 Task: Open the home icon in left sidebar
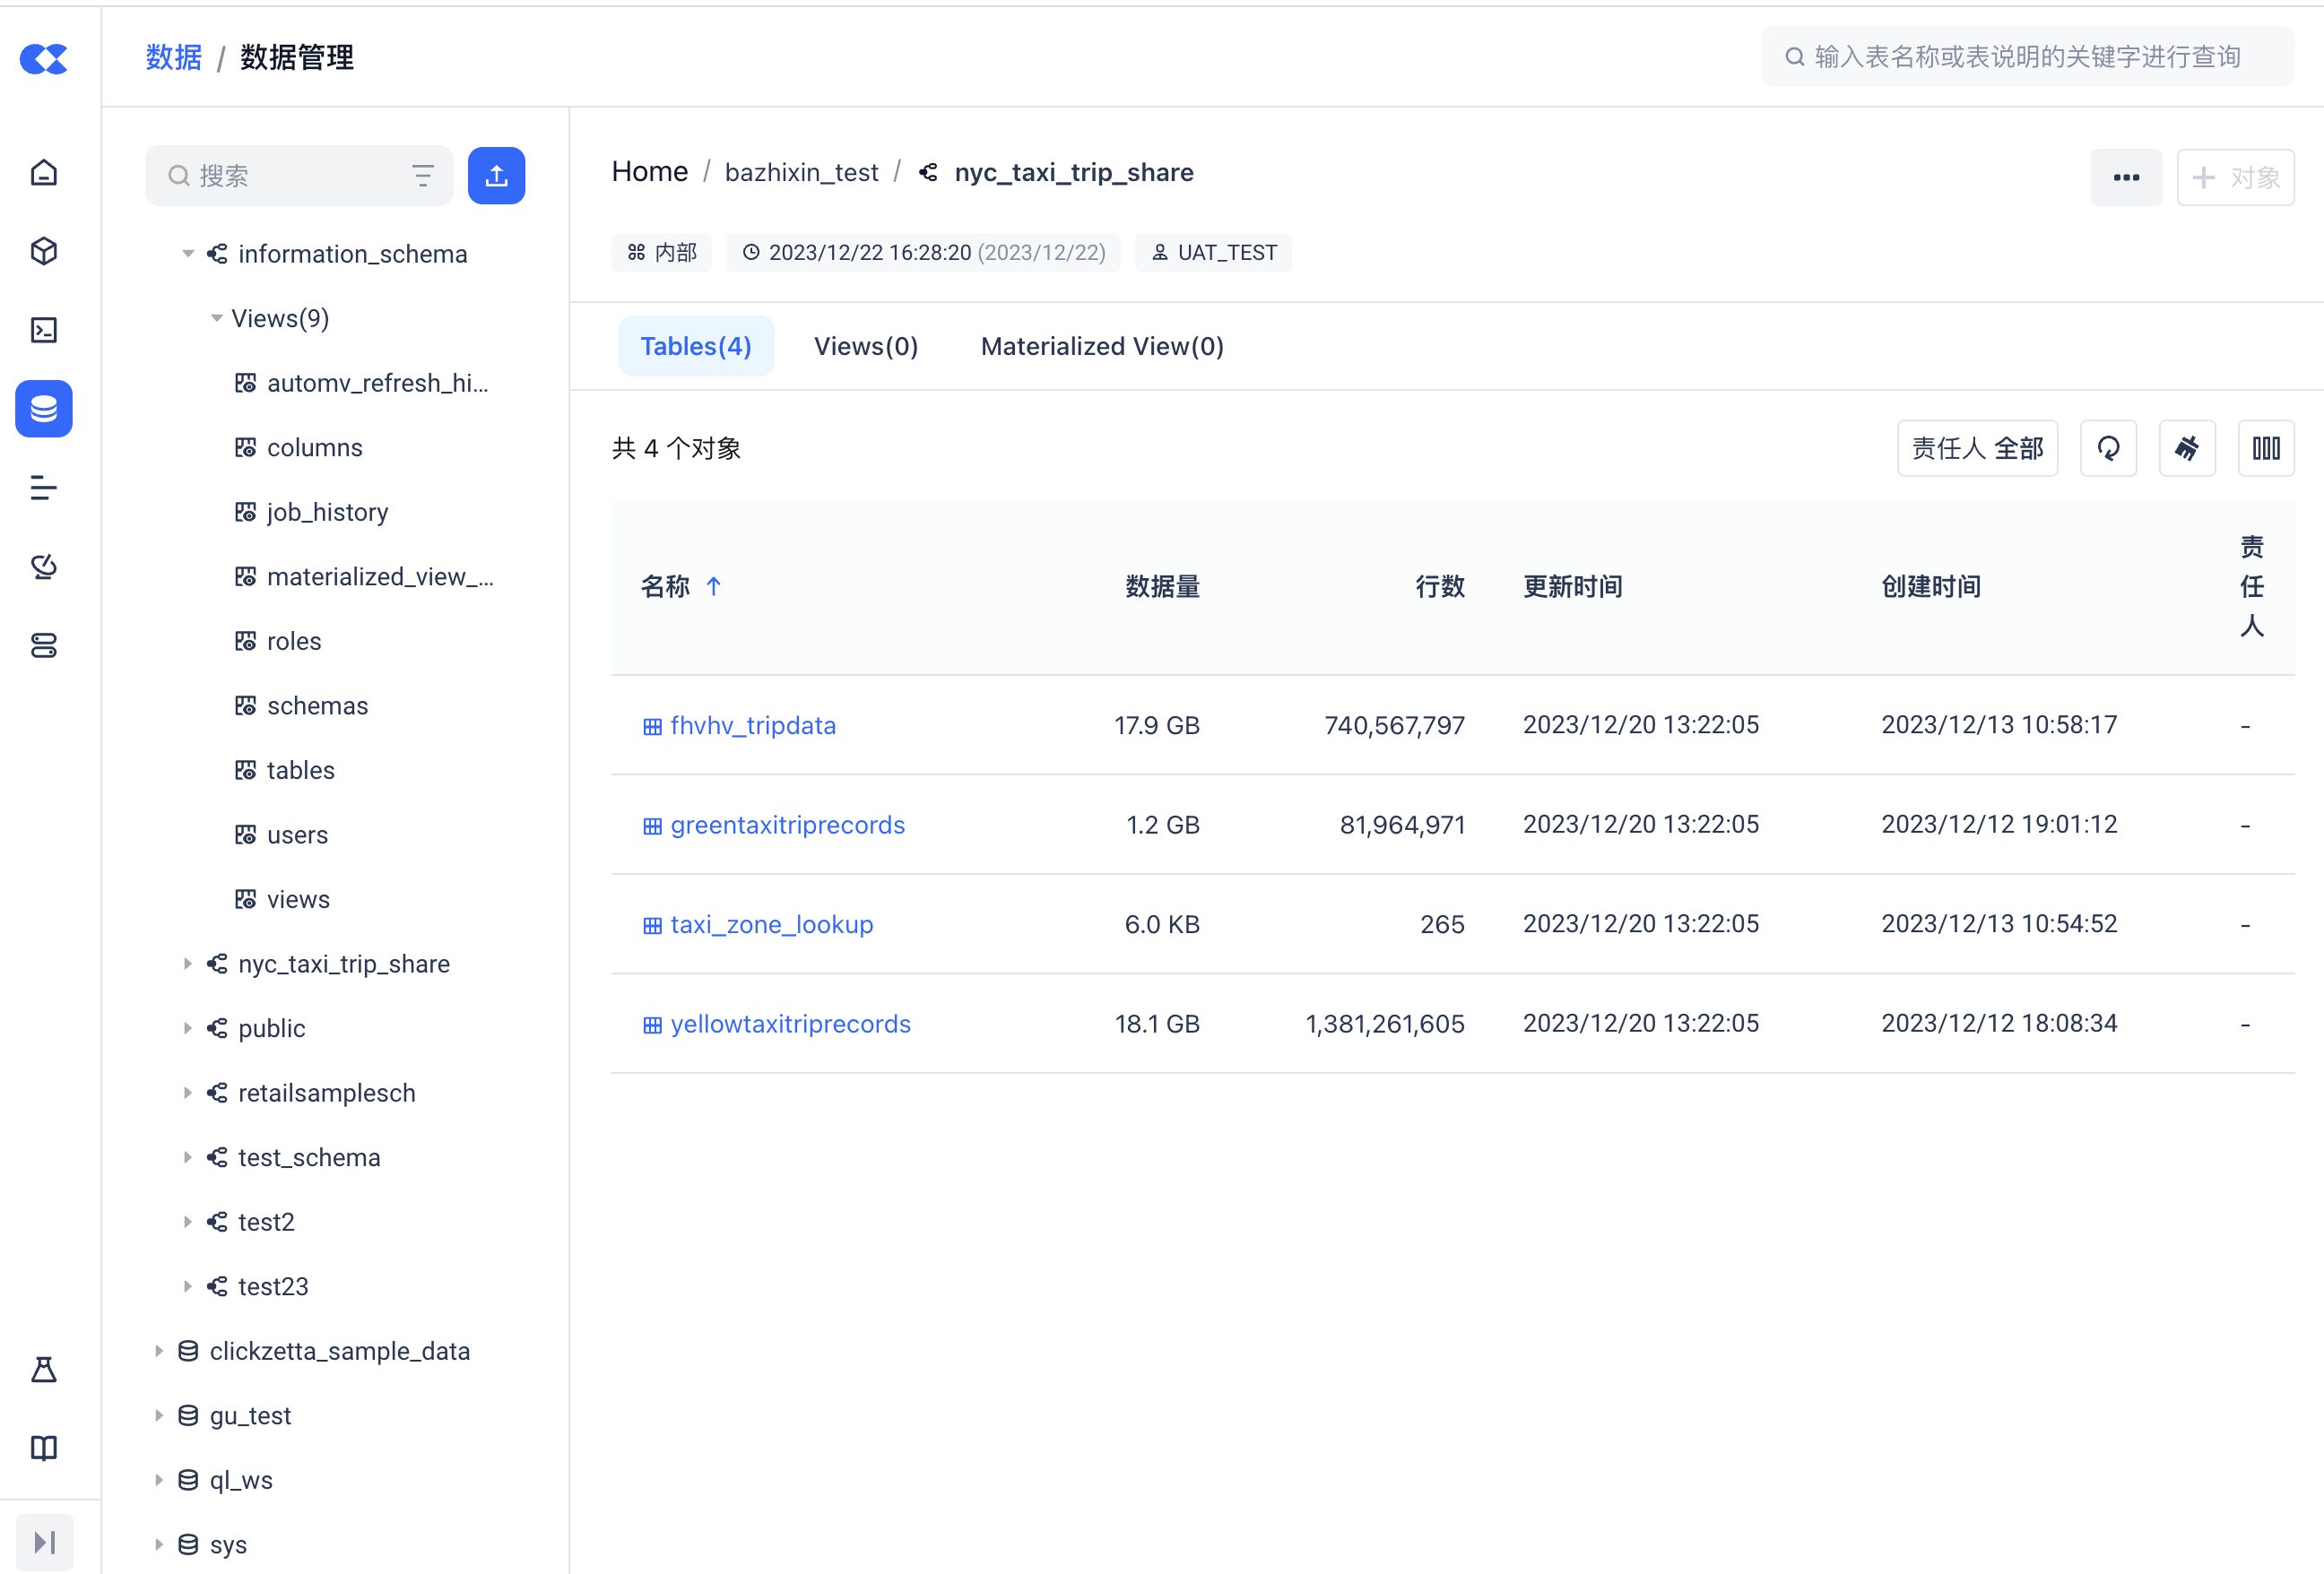tap(44, 173)
